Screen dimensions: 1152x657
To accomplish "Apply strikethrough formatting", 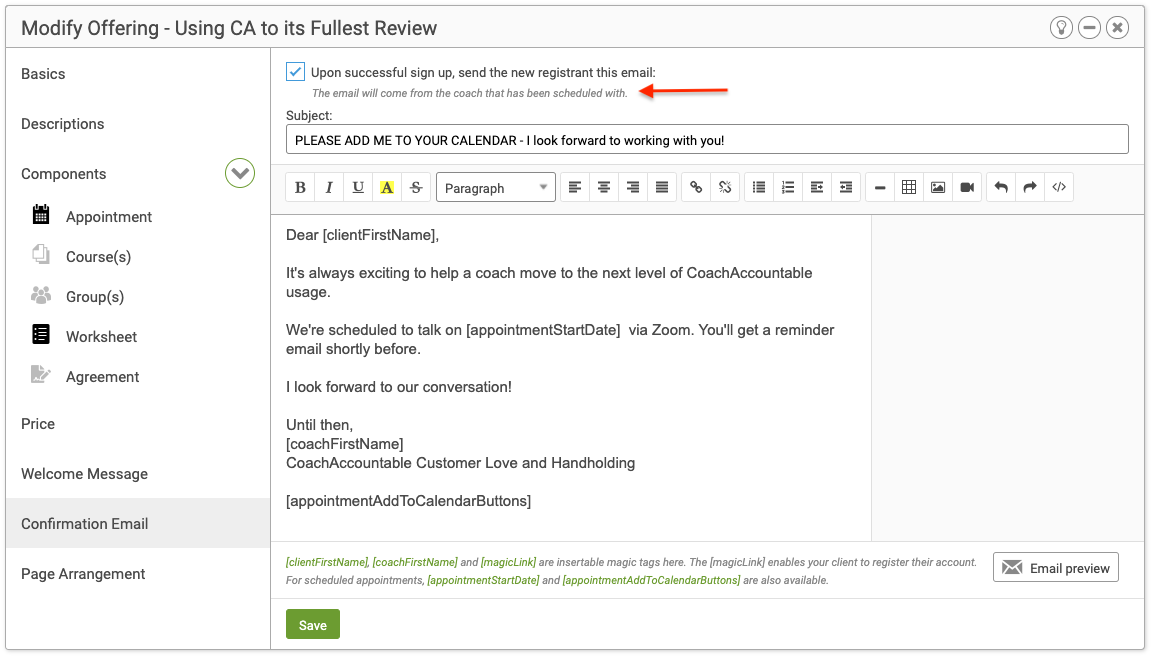I will click(416, 188).
